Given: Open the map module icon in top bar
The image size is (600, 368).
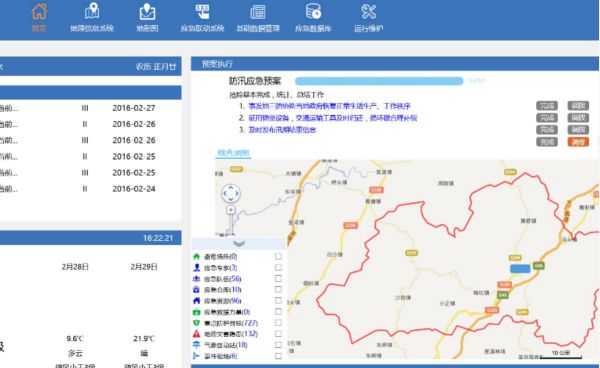Looking at the screenshot, I should (x=147, y=11).
